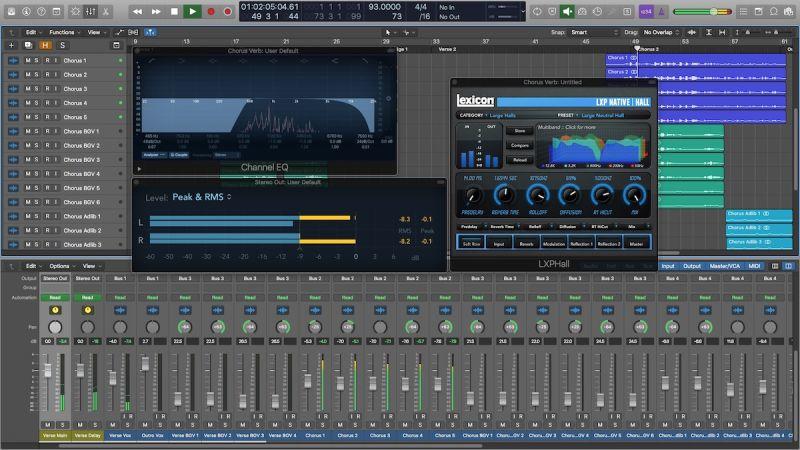
Task: Click the Store button in LXPHall
Action: 519,131
